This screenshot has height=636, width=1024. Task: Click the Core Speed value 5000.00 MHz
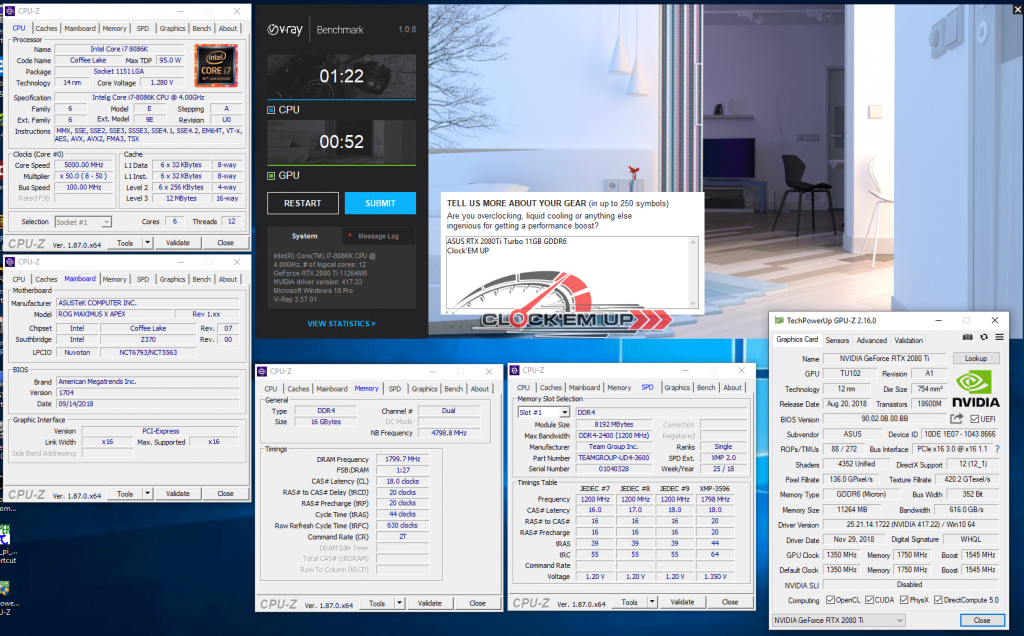84,165
